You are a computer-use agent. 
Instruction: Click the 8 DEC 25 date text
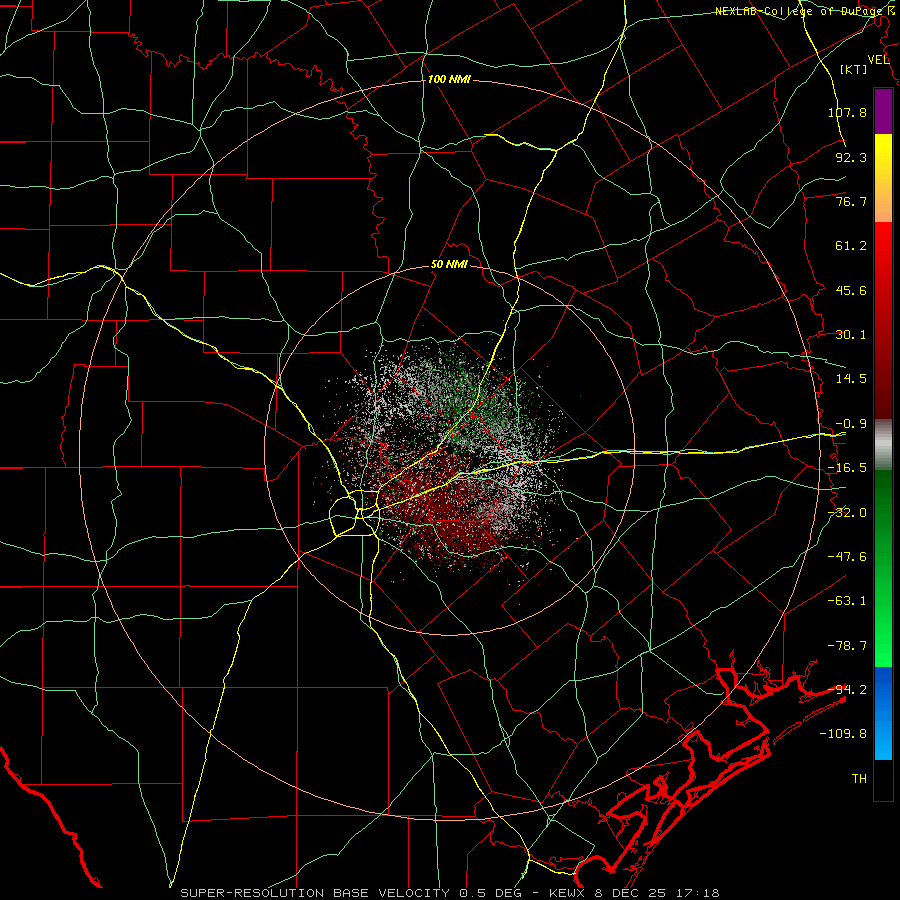629,893
